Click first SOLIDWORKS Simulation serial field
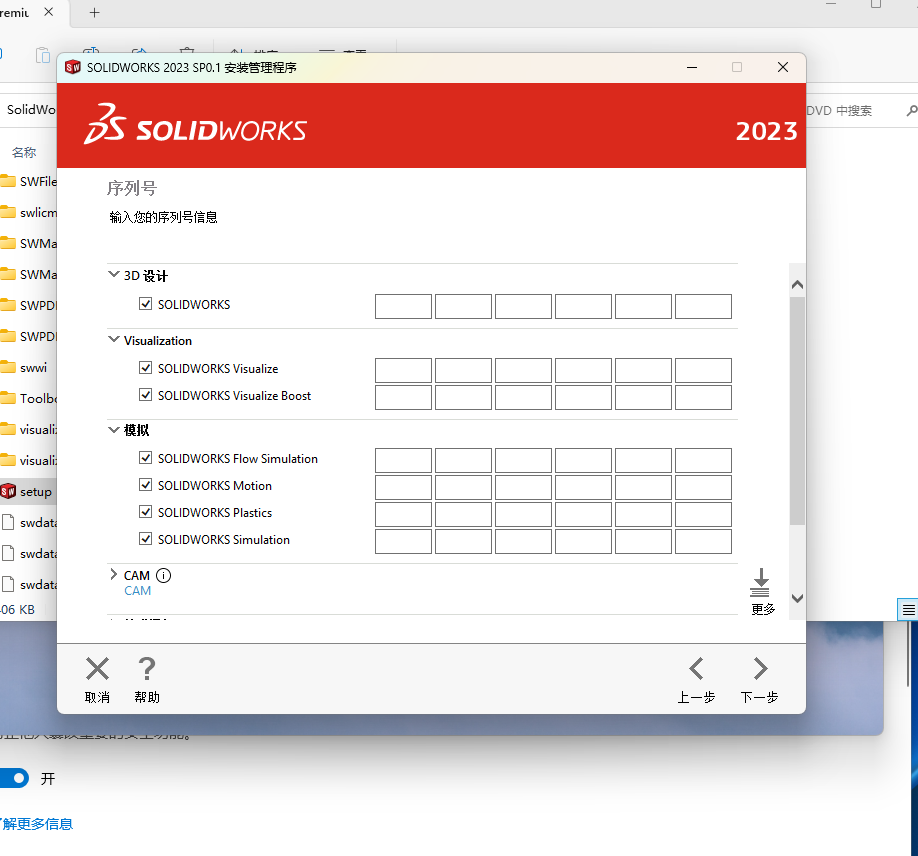This screenshot has height=856, width=918. [x=403, y=542]
